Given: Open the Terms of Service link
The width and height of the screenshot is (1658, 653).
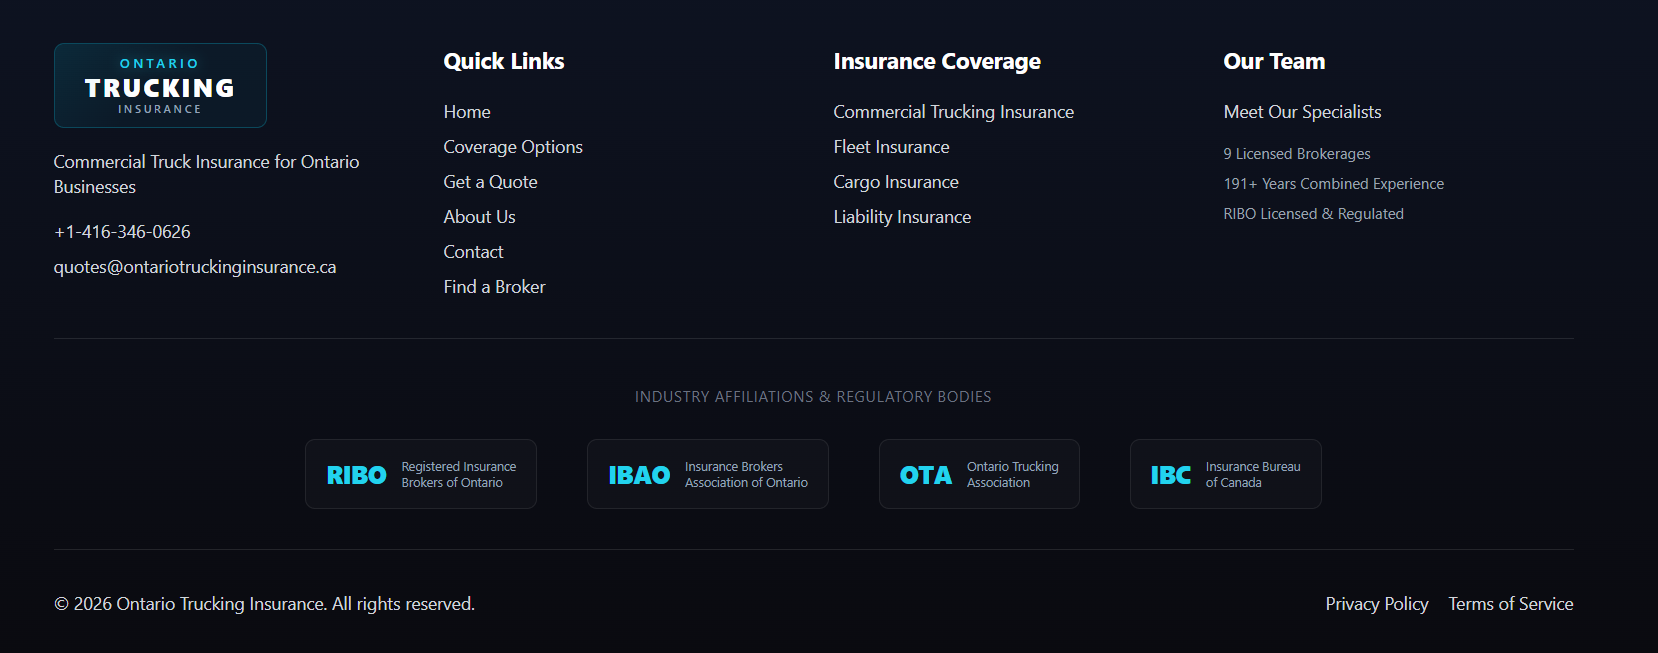Looking at the screenshot, I should (x=1510, y=604).
